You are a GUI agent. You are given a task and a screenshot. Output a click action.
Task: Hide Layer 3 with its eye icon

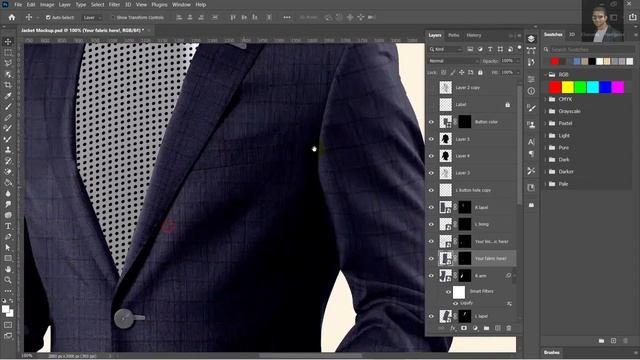(431, 173)
